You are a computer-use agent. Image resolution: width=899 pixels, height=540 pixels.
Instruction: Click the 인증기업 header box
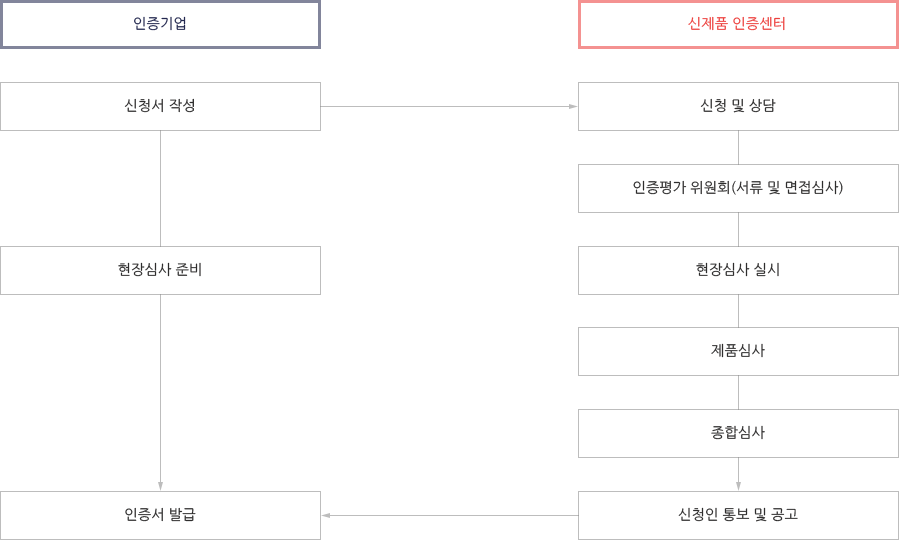[x=160, y=25]
